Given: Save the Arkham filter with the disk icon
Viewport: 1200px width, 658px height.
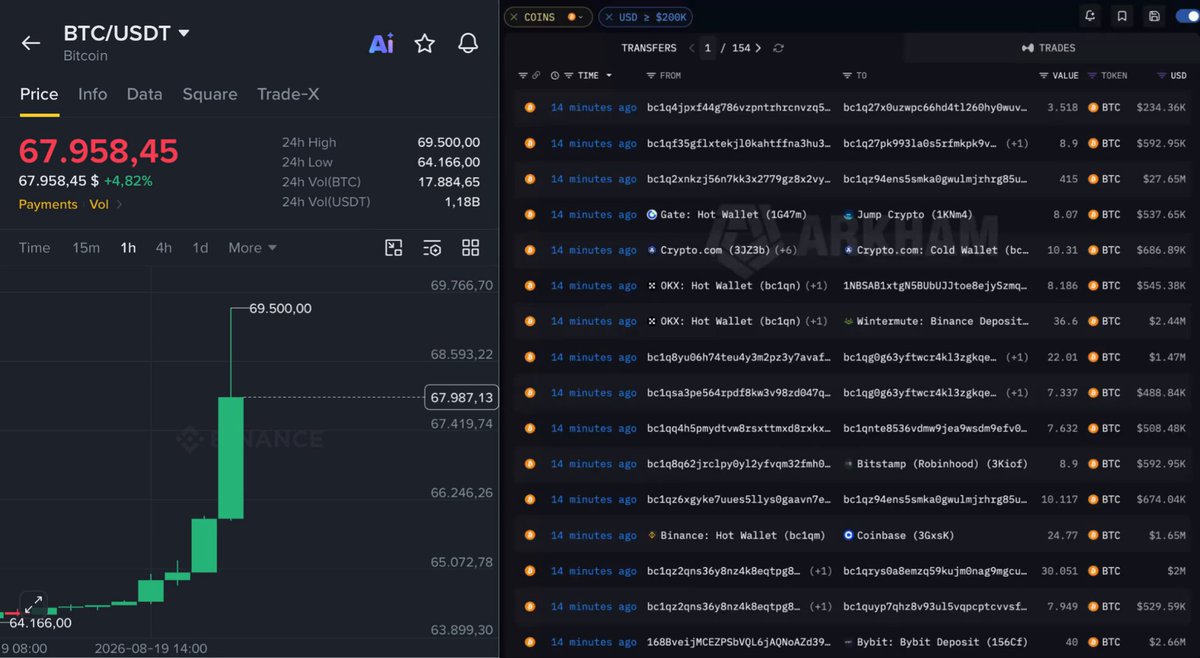Looking at the screenshot, I should pyautogui.click(x=1154, y=16).
